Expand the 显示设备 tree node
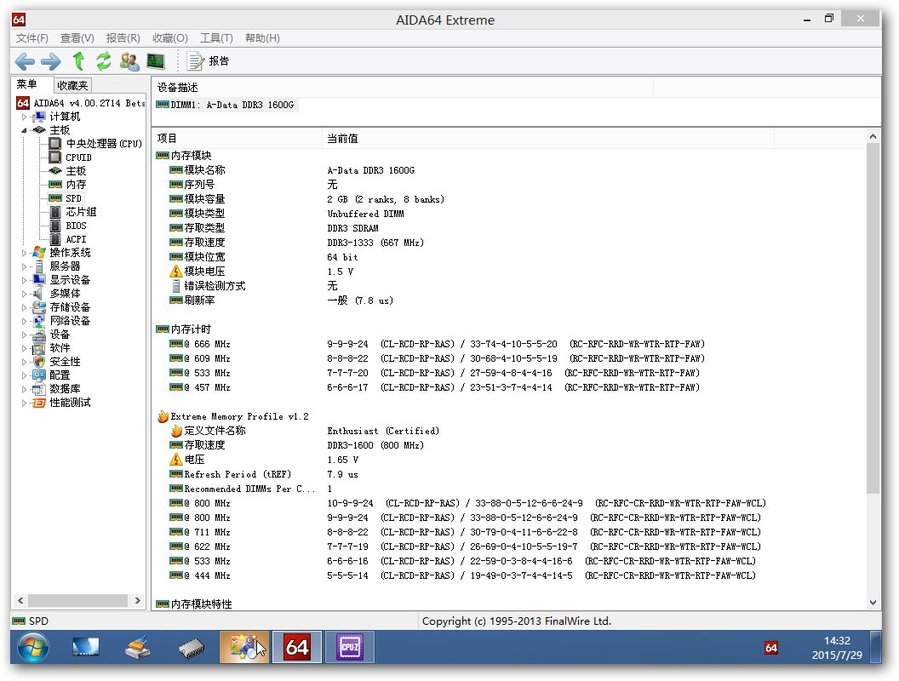 (x=24, y=280)
